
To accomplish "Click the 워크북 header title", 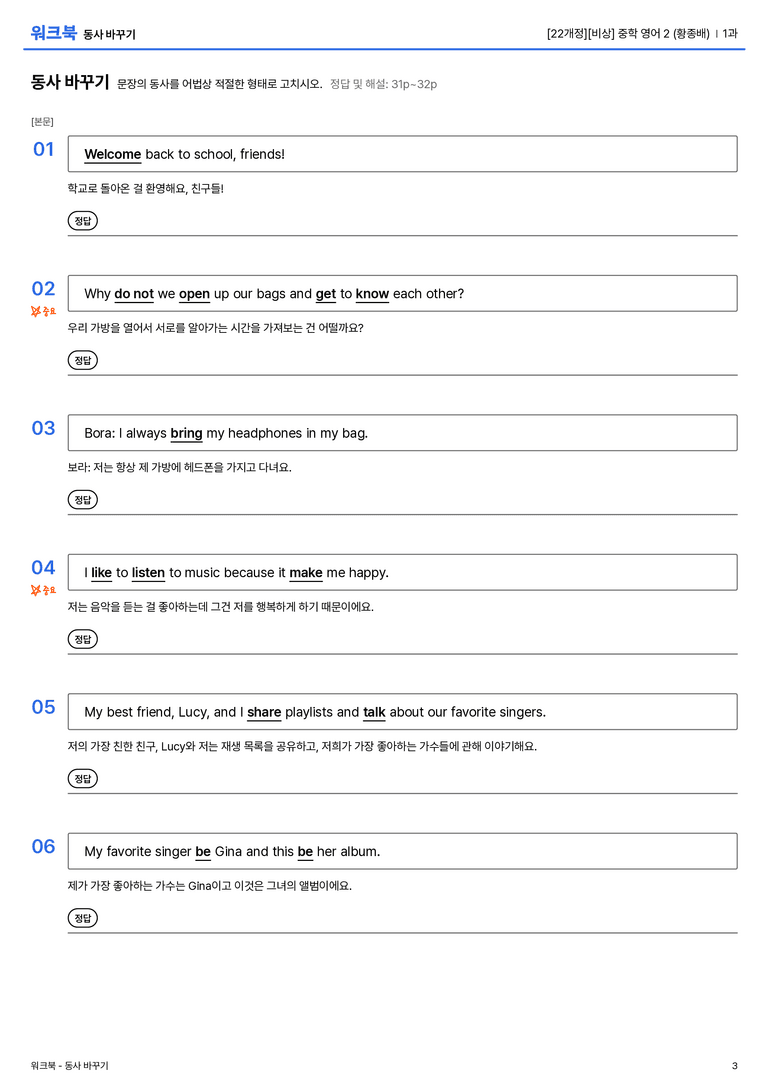I will pos(53,33).
